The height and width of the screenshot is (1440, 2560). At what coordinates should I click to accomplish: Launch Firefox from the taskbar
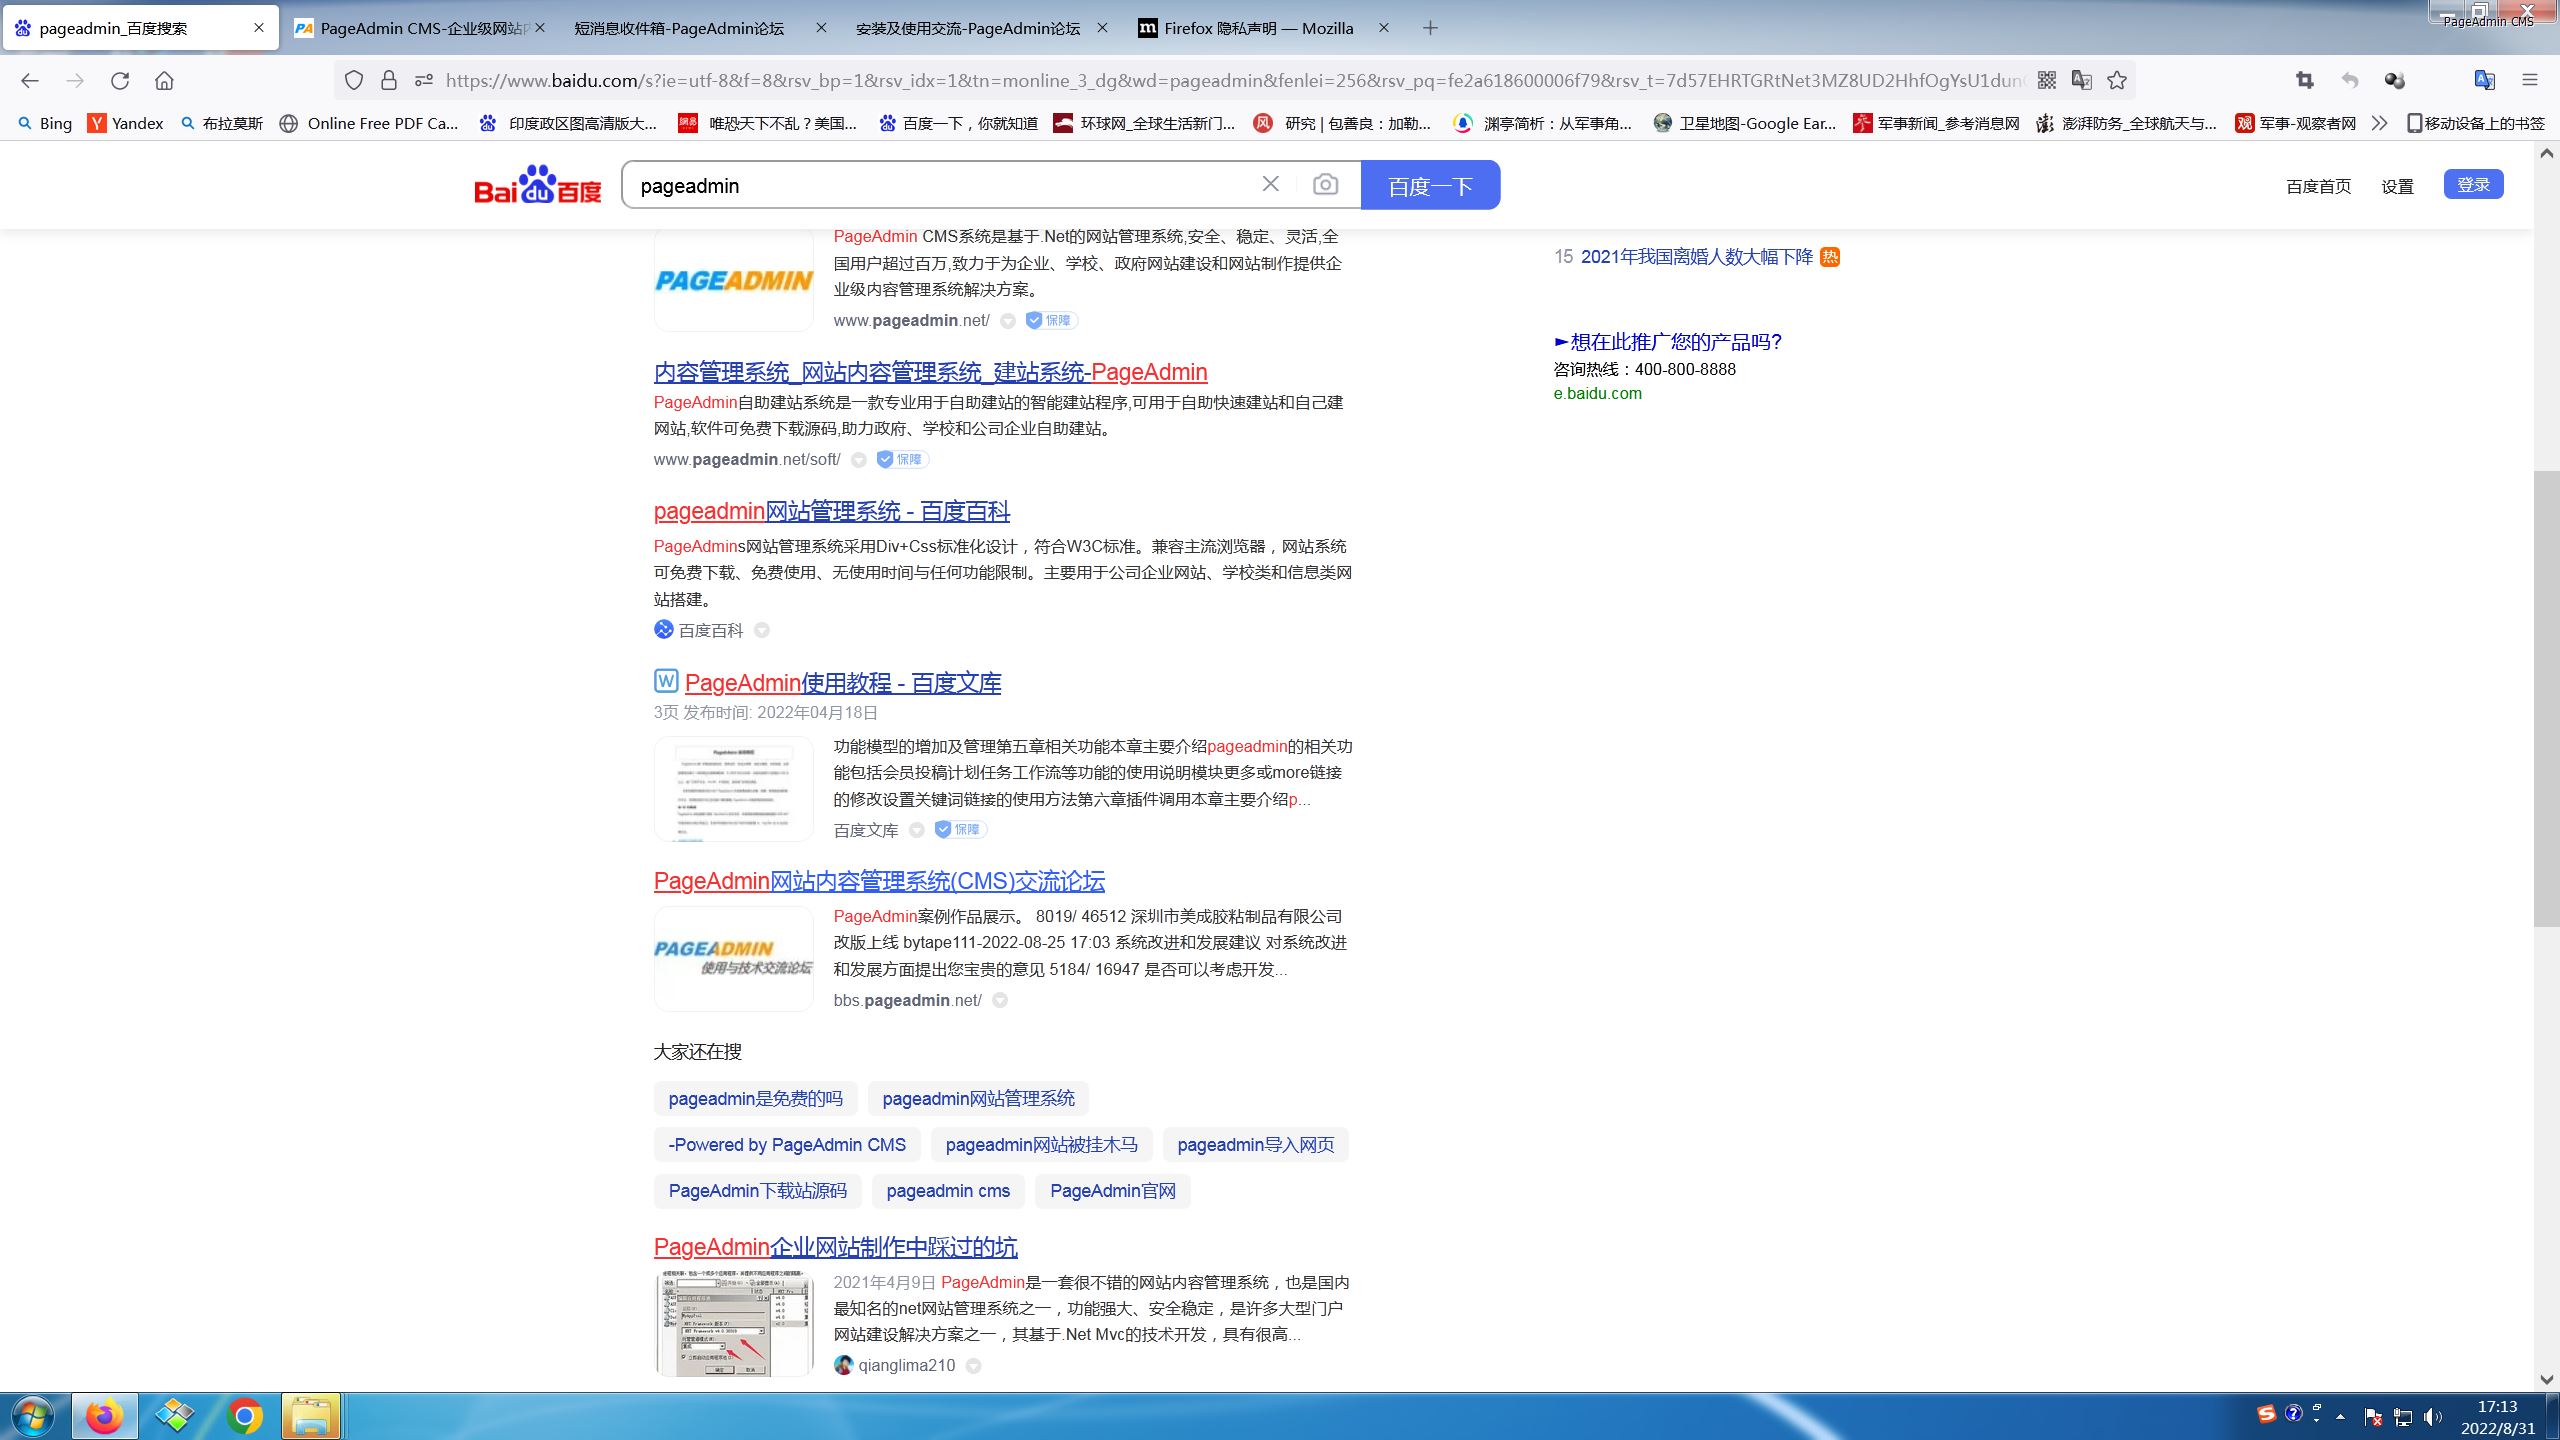pyautogui.click(x=104, y=1416)
